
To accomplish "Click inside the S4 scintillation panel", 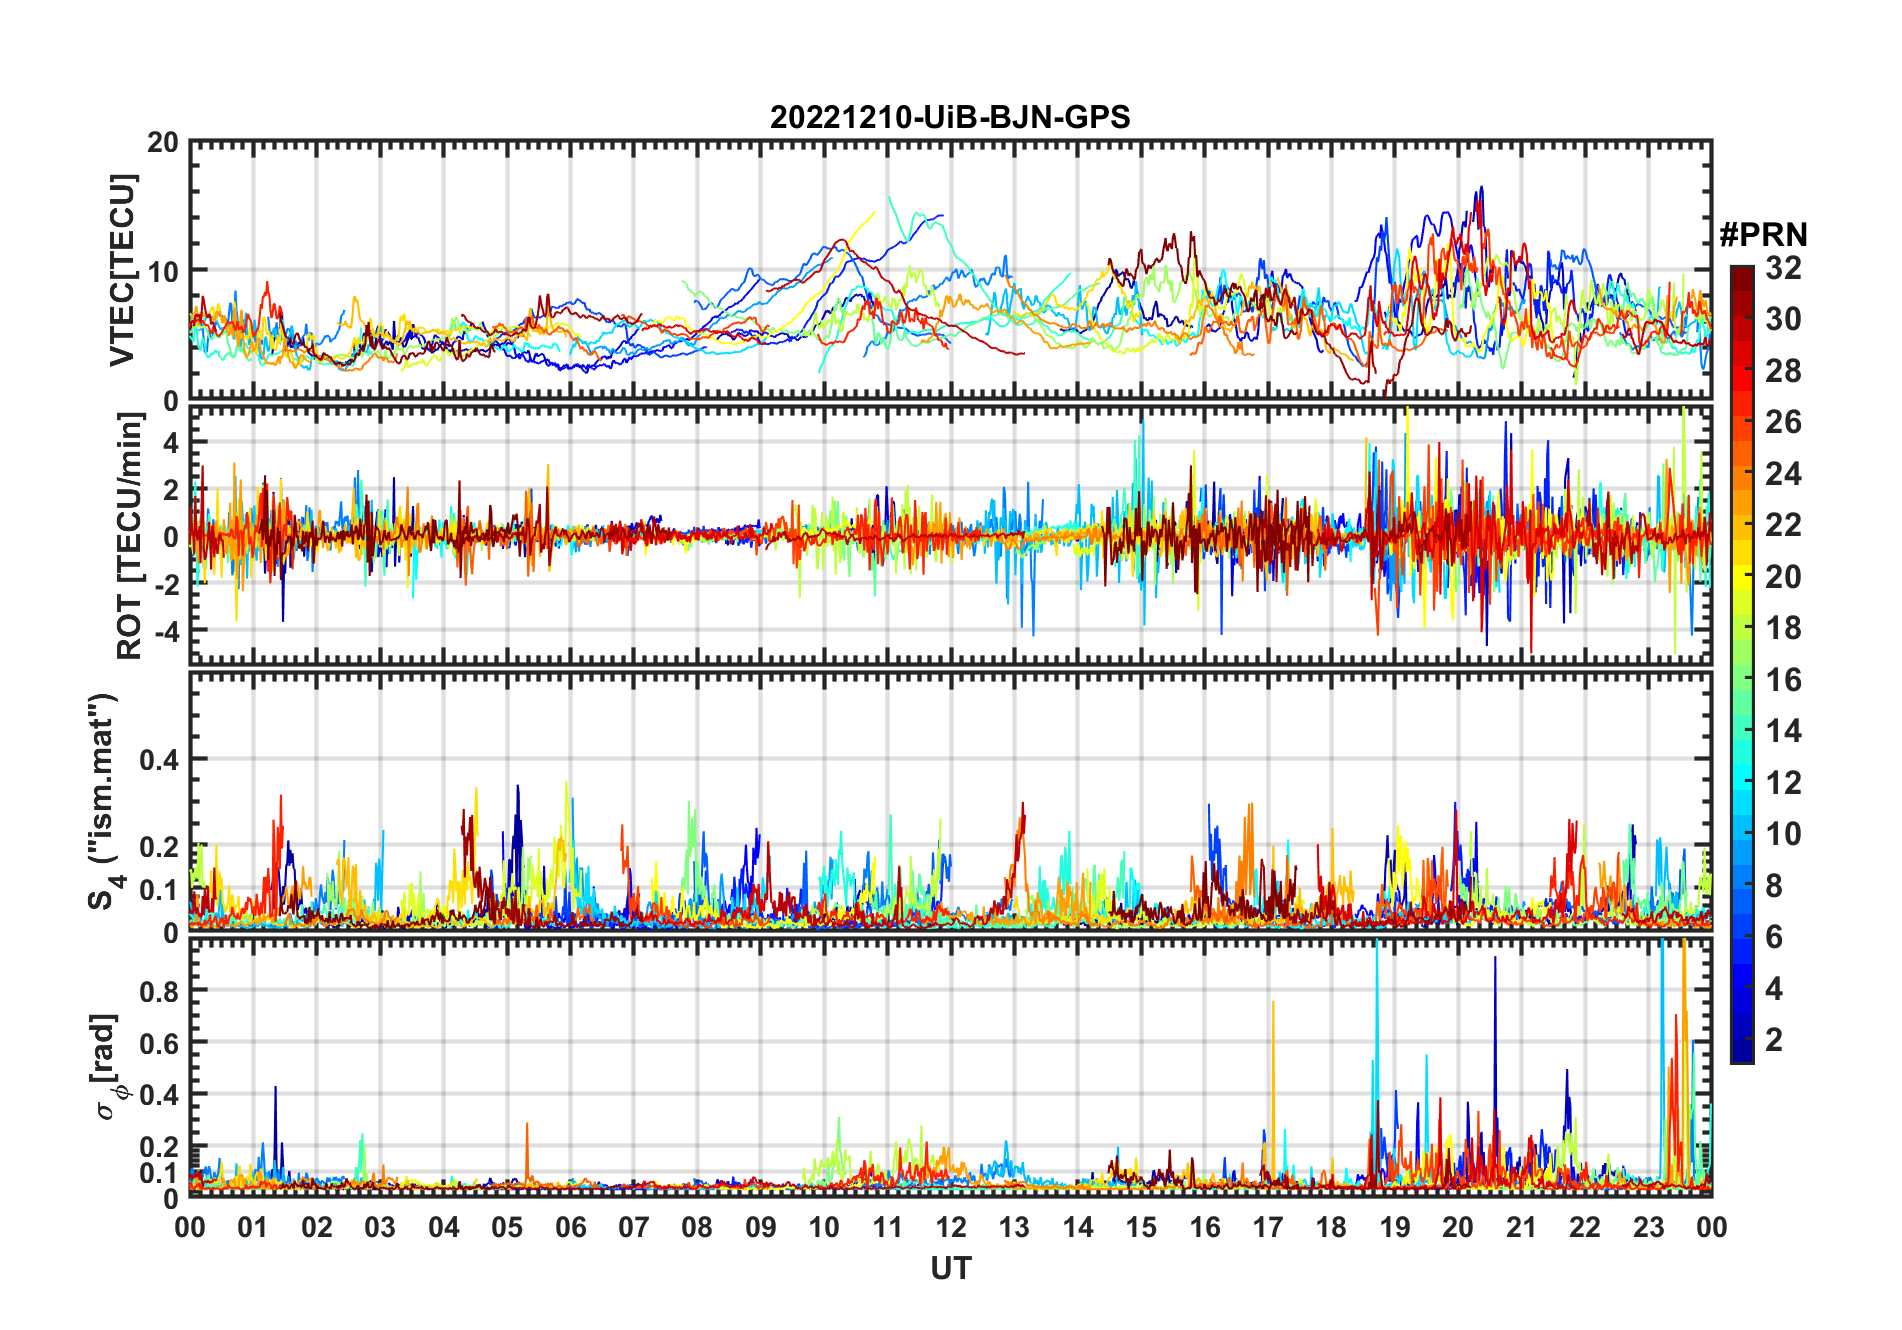I will coord(950,800).
